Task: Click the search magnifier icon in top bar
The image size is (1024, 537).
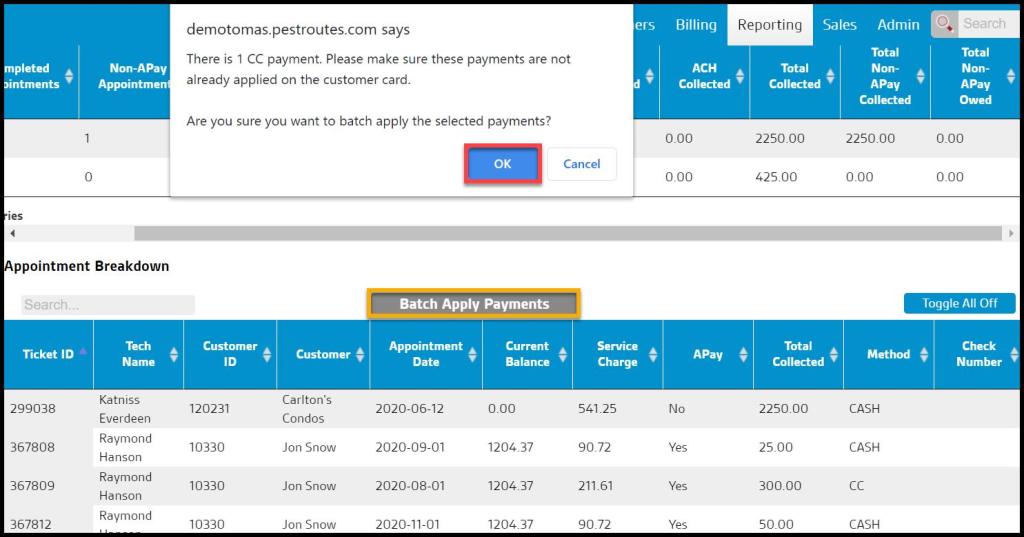Action: pyautogui.click(x=945, y=24)
